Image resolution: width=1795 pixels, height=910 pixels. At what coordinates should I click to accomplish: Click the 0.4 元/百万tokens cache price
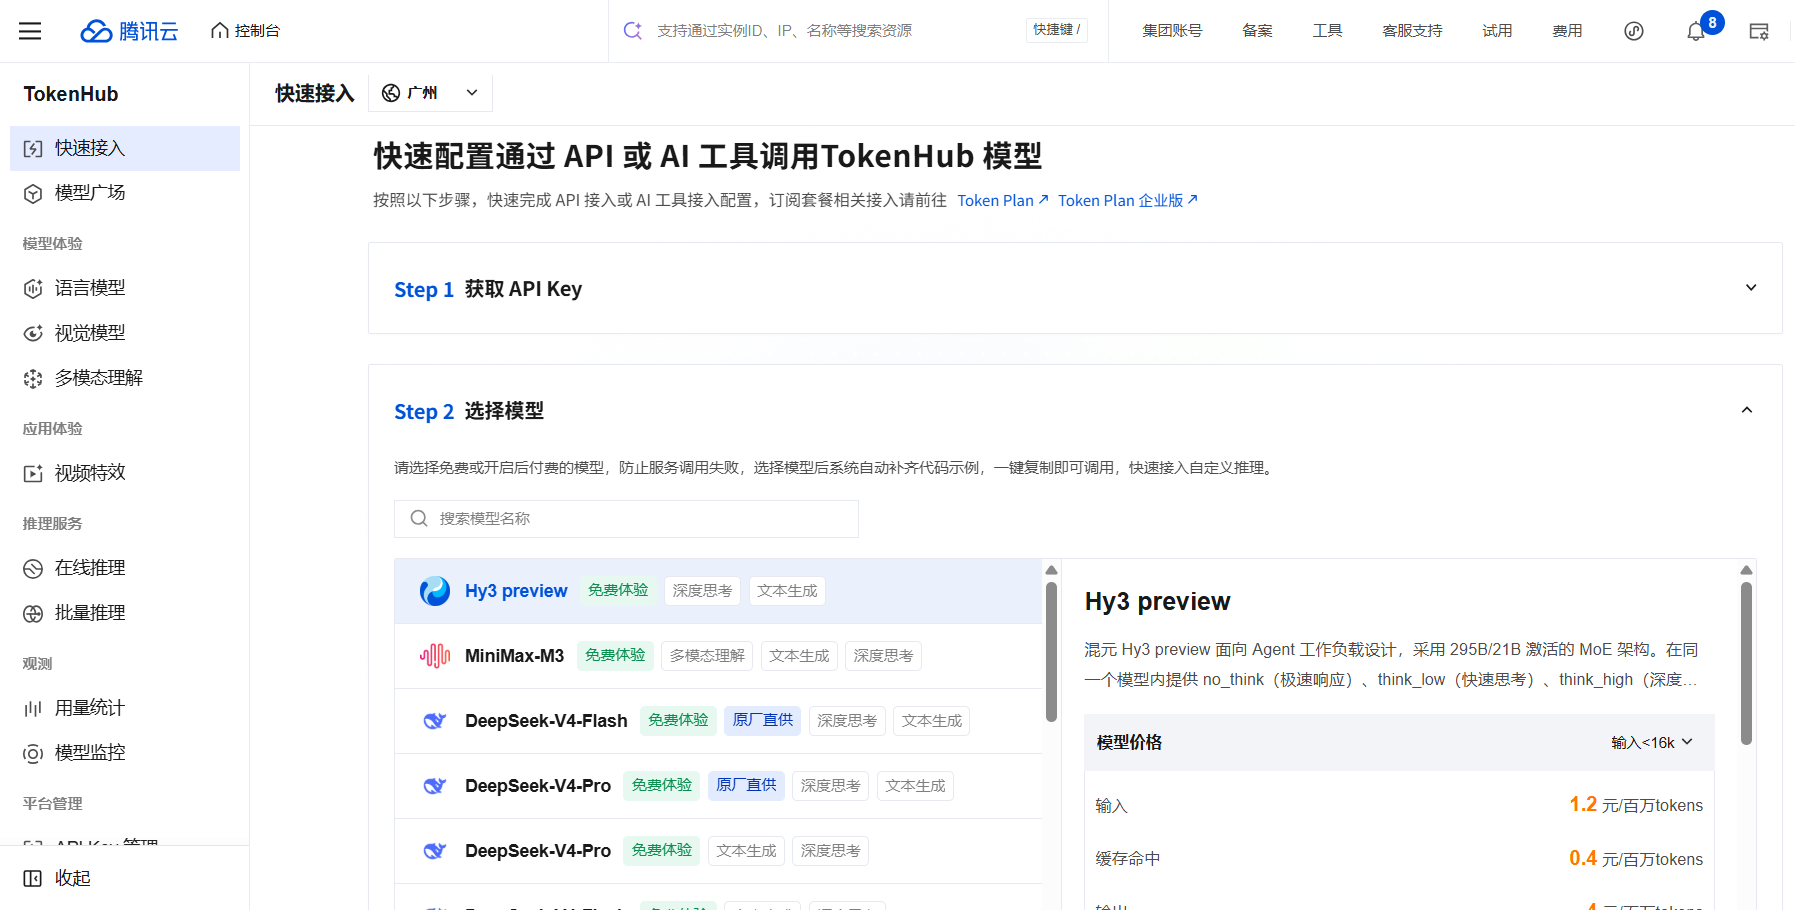pyautogui.click(x=1636, y=859)
